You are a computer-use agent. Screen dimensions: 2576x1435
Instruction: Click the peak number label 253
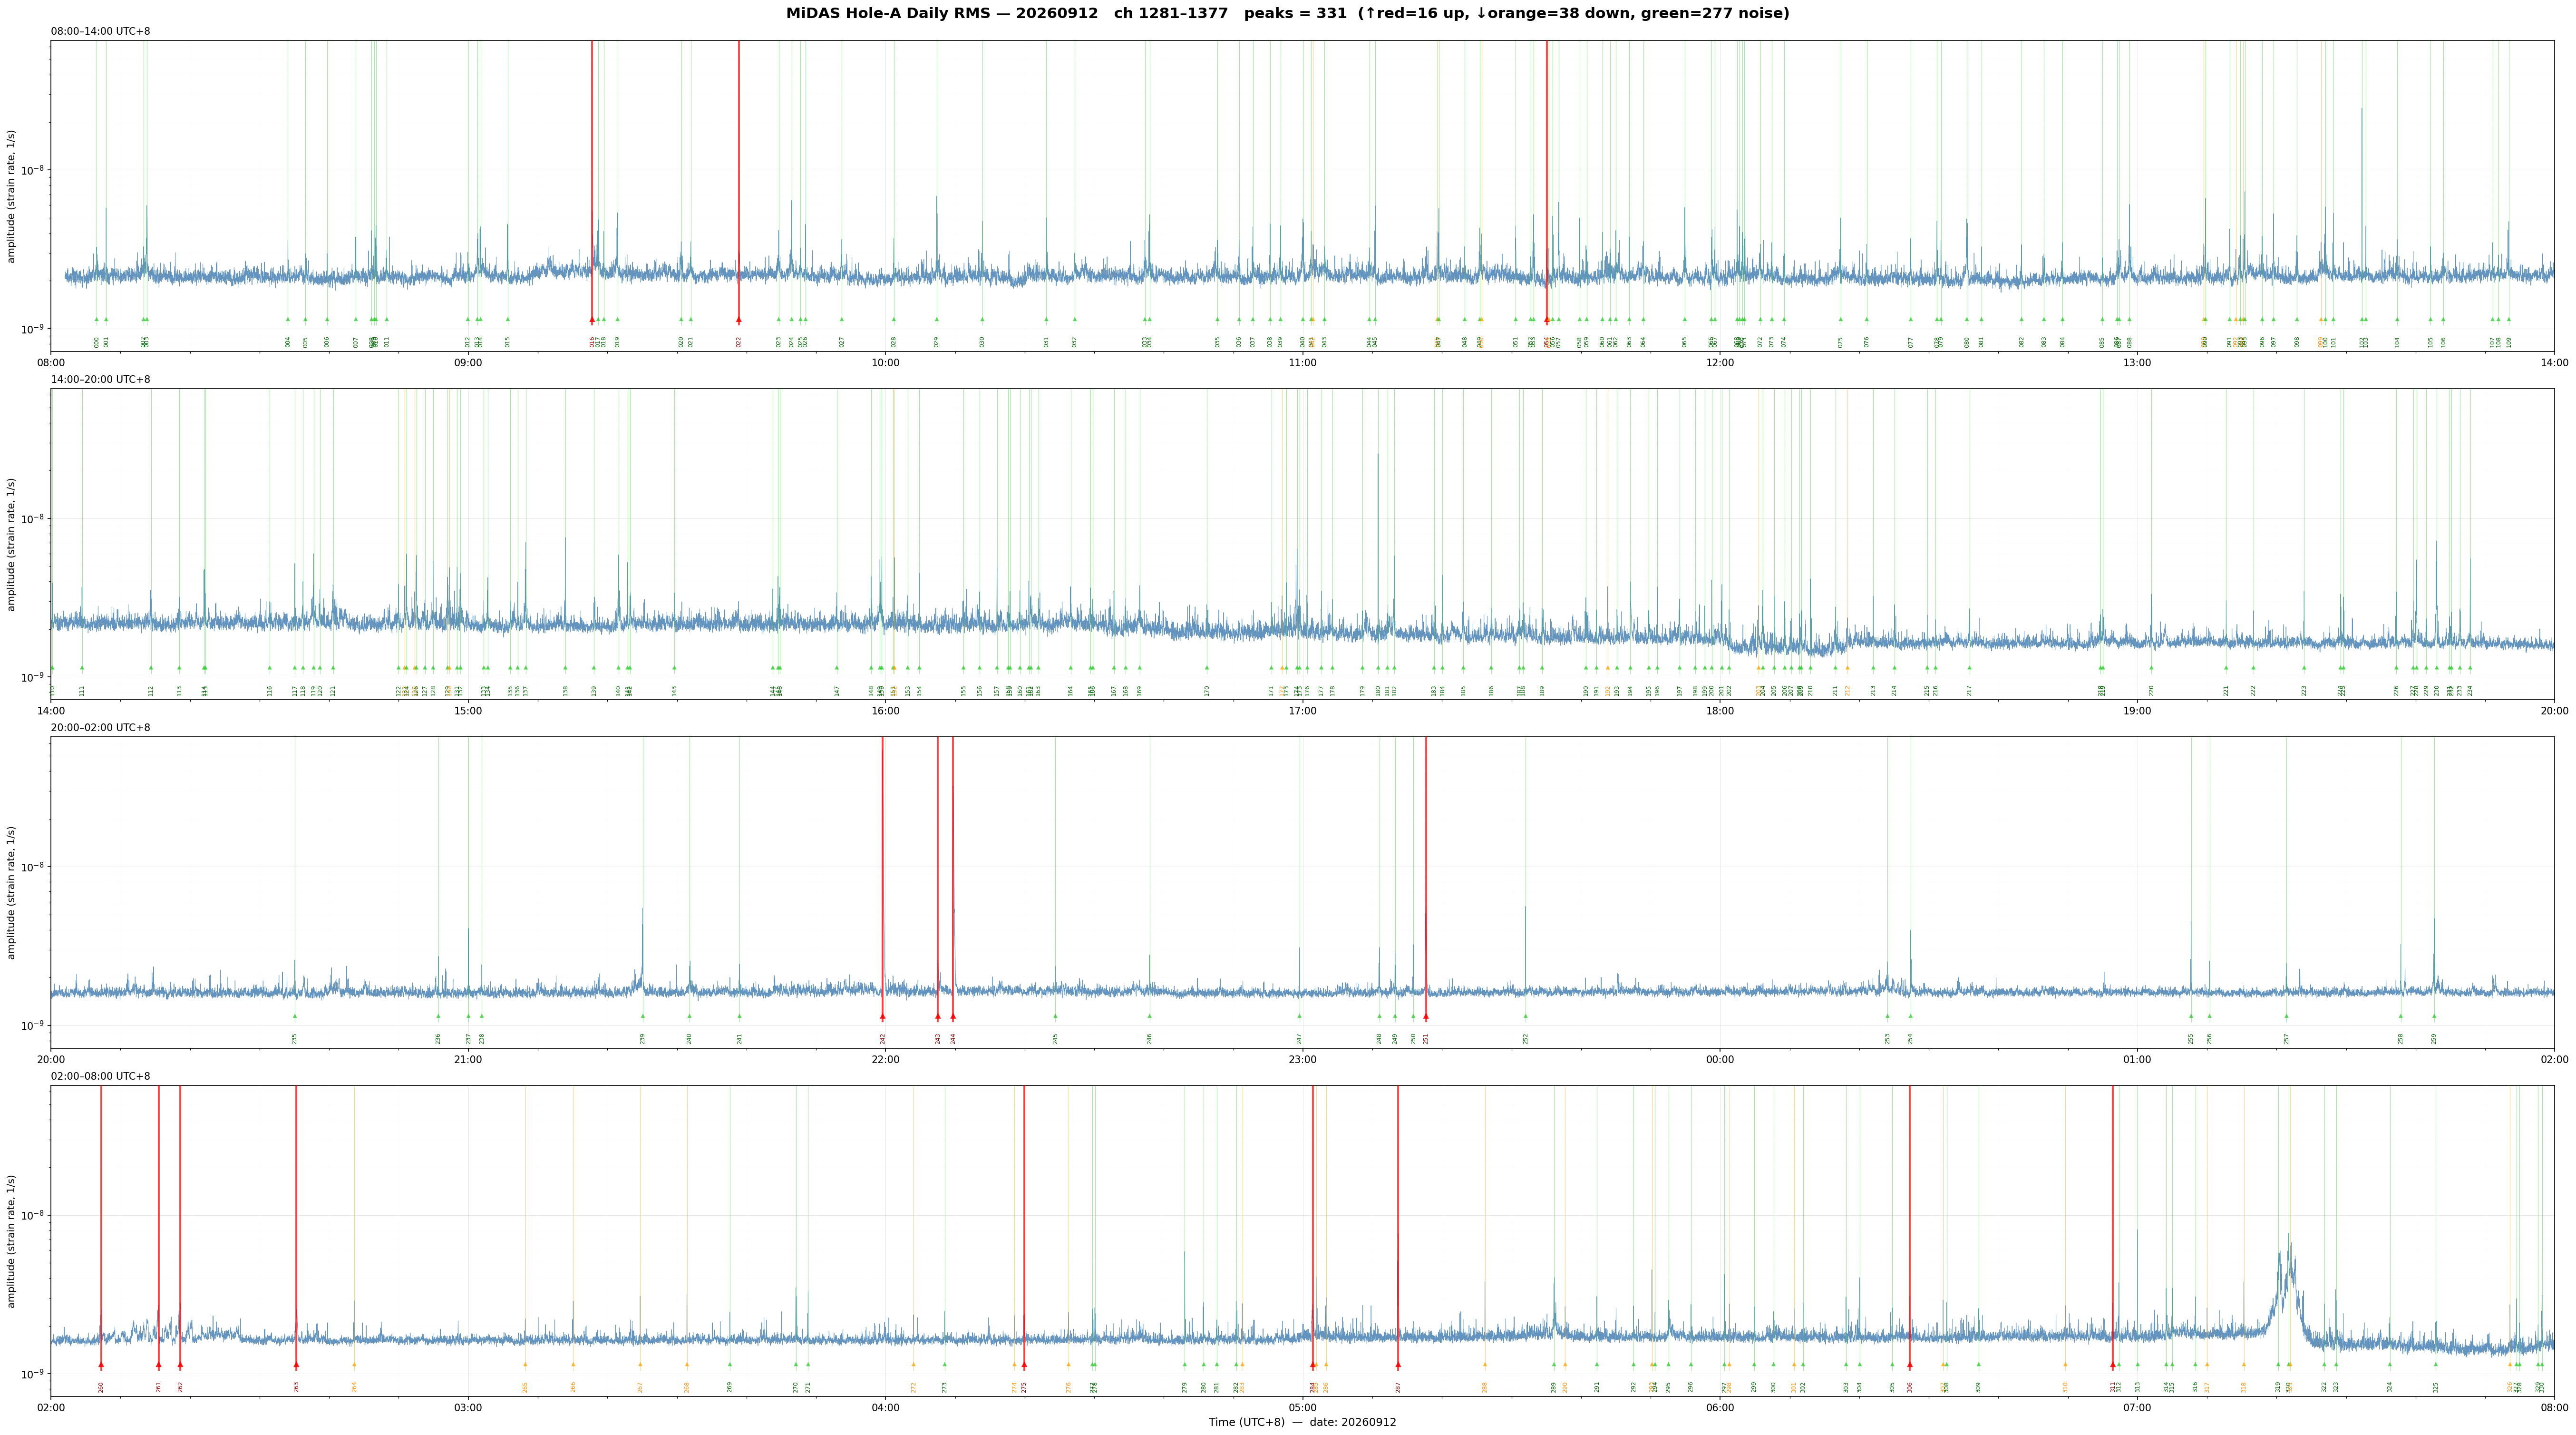pos(1888,1038)
